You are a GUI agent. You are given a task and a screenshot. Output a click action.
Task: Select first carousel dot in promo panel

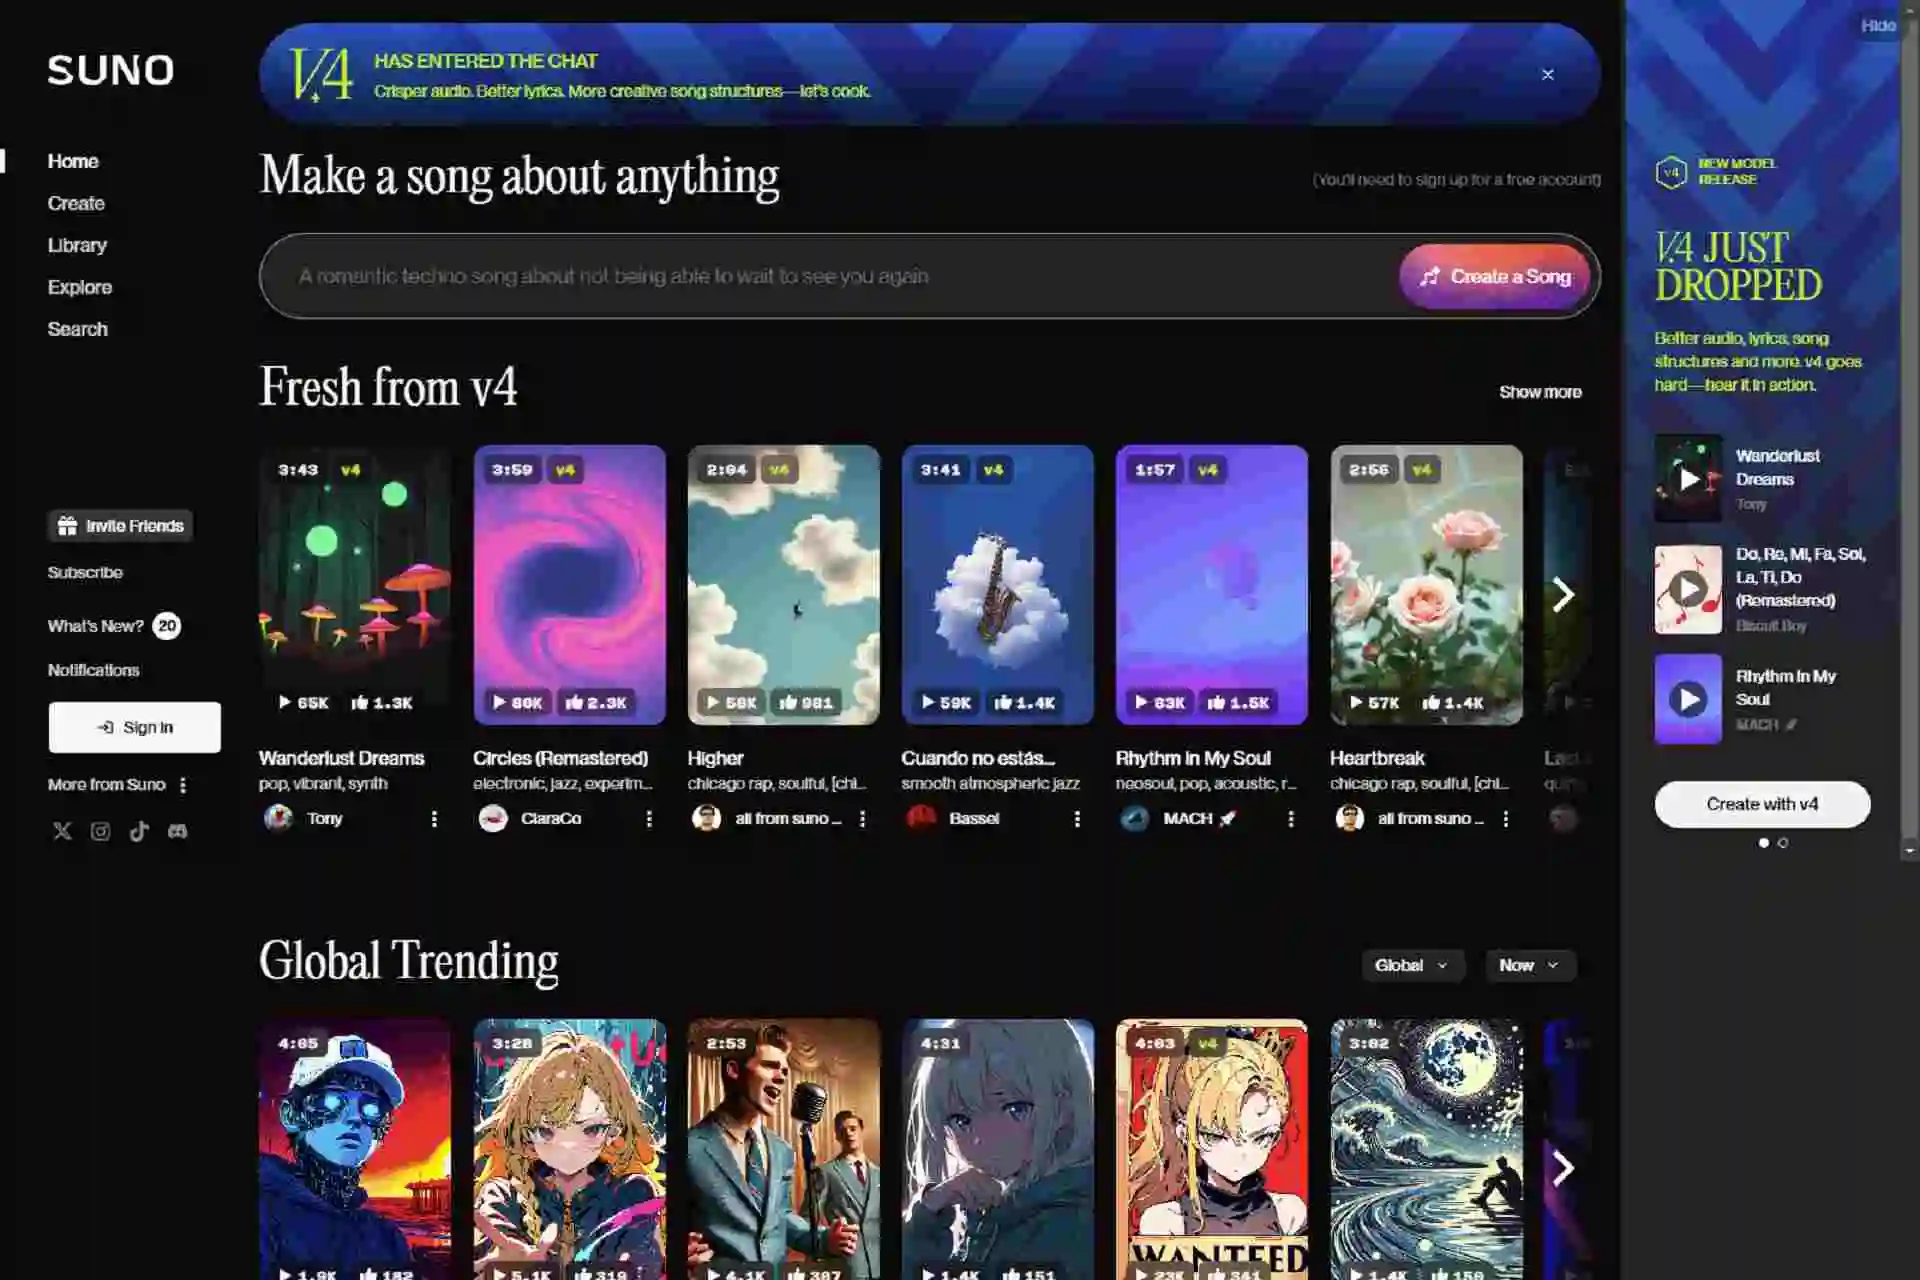pyautogui.click(x=1763, y=843)
